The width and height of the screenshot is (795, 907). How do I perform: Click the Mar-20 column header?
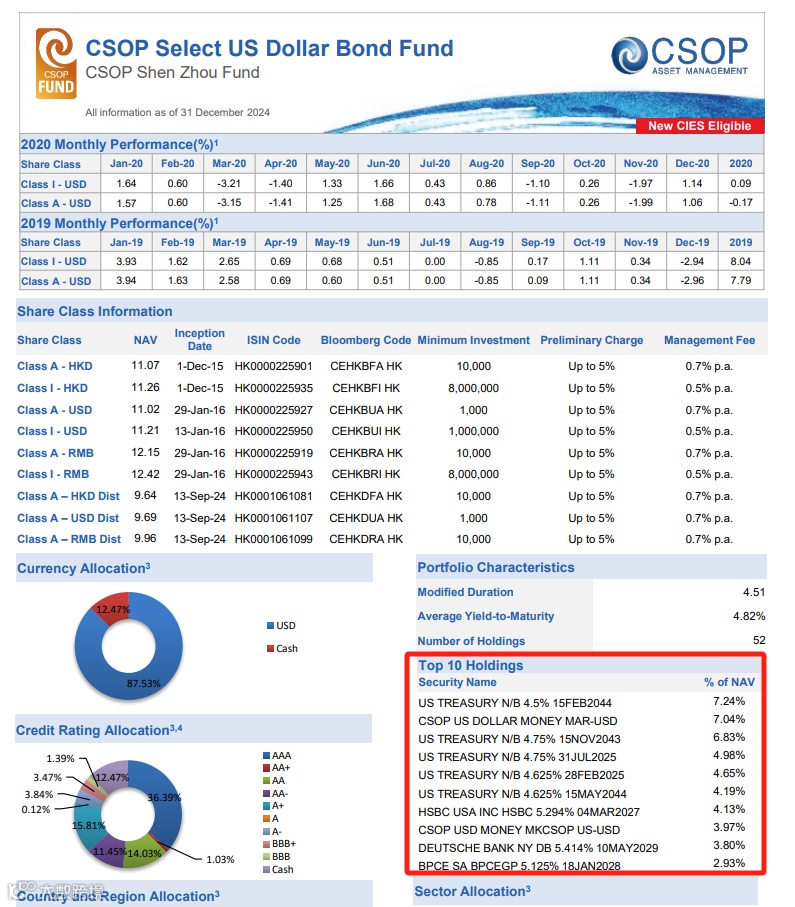tap(229, 164)
